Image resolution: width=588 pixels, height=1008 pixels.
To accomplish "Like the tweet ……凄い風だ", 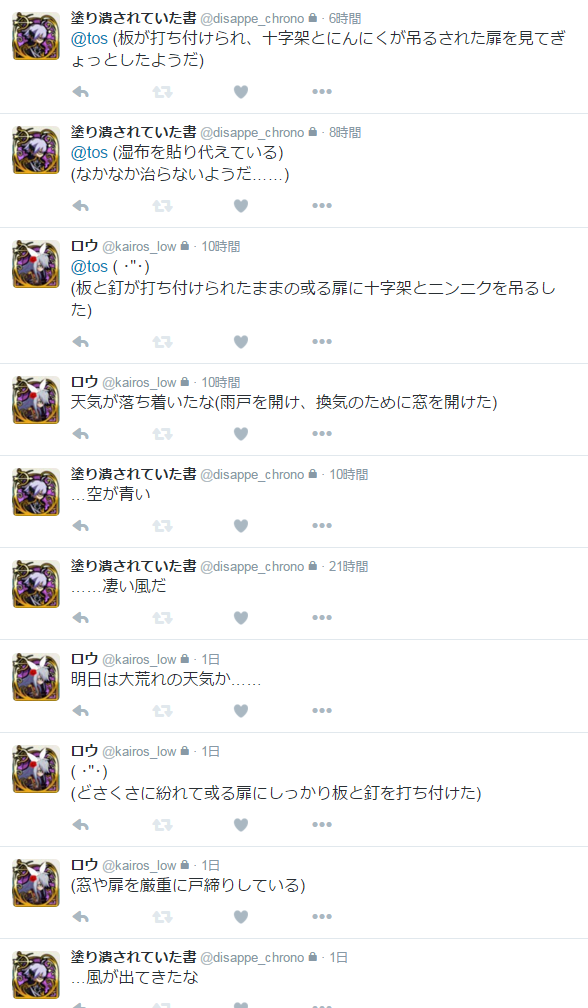I will point(241,618).
